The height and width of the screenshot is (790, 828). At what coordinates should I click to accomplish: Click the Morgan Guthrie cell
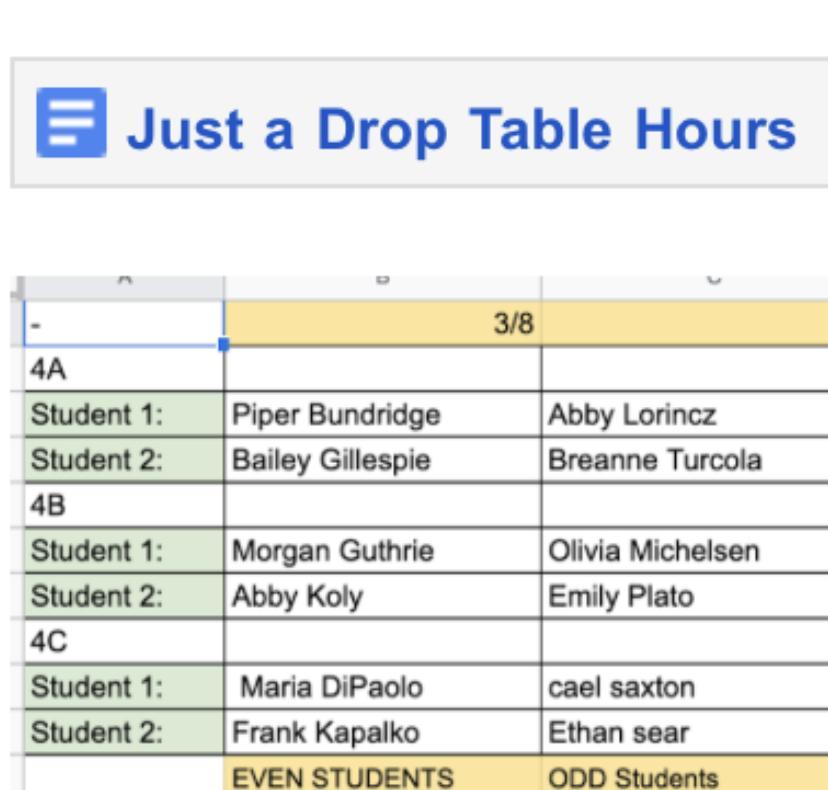[x=382, y=550]
